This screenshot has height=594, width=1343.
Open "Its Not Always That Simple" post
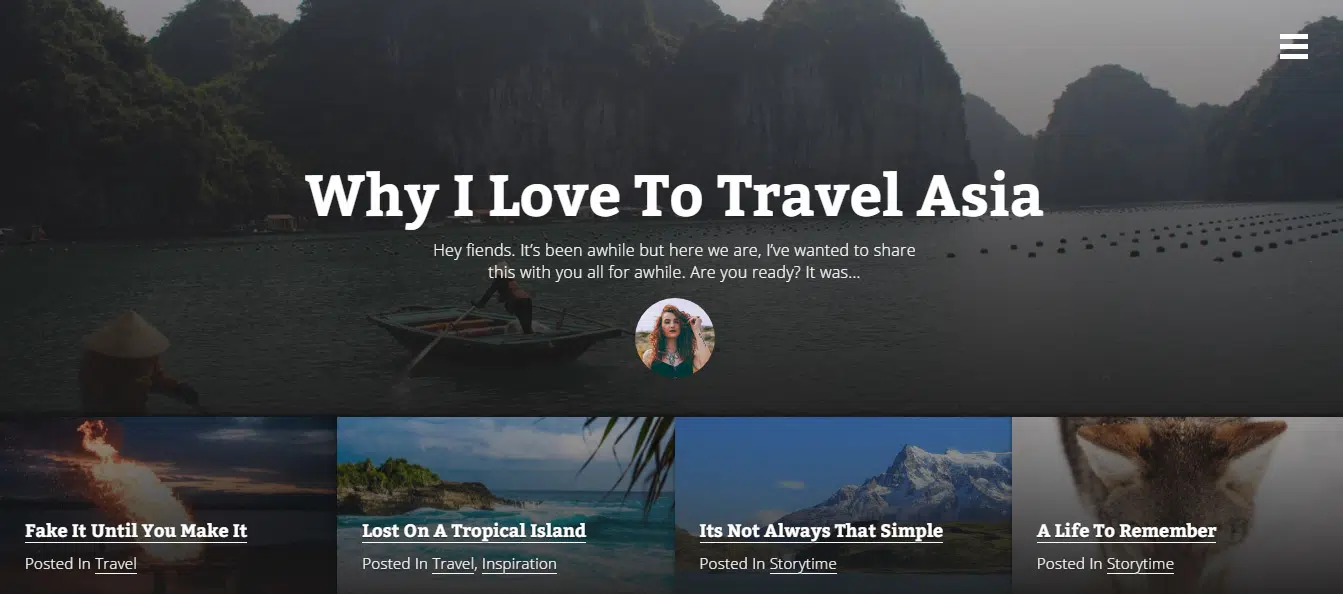coord(821,531)
